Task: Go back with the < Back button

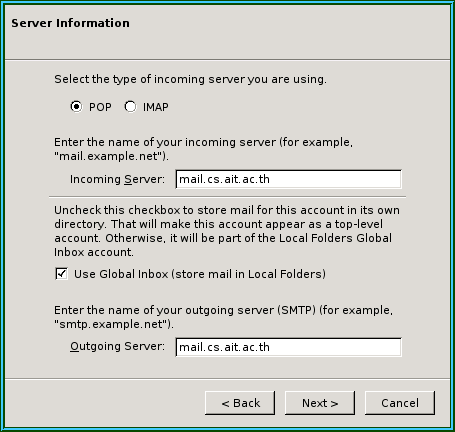Action: tap(240, 403)
